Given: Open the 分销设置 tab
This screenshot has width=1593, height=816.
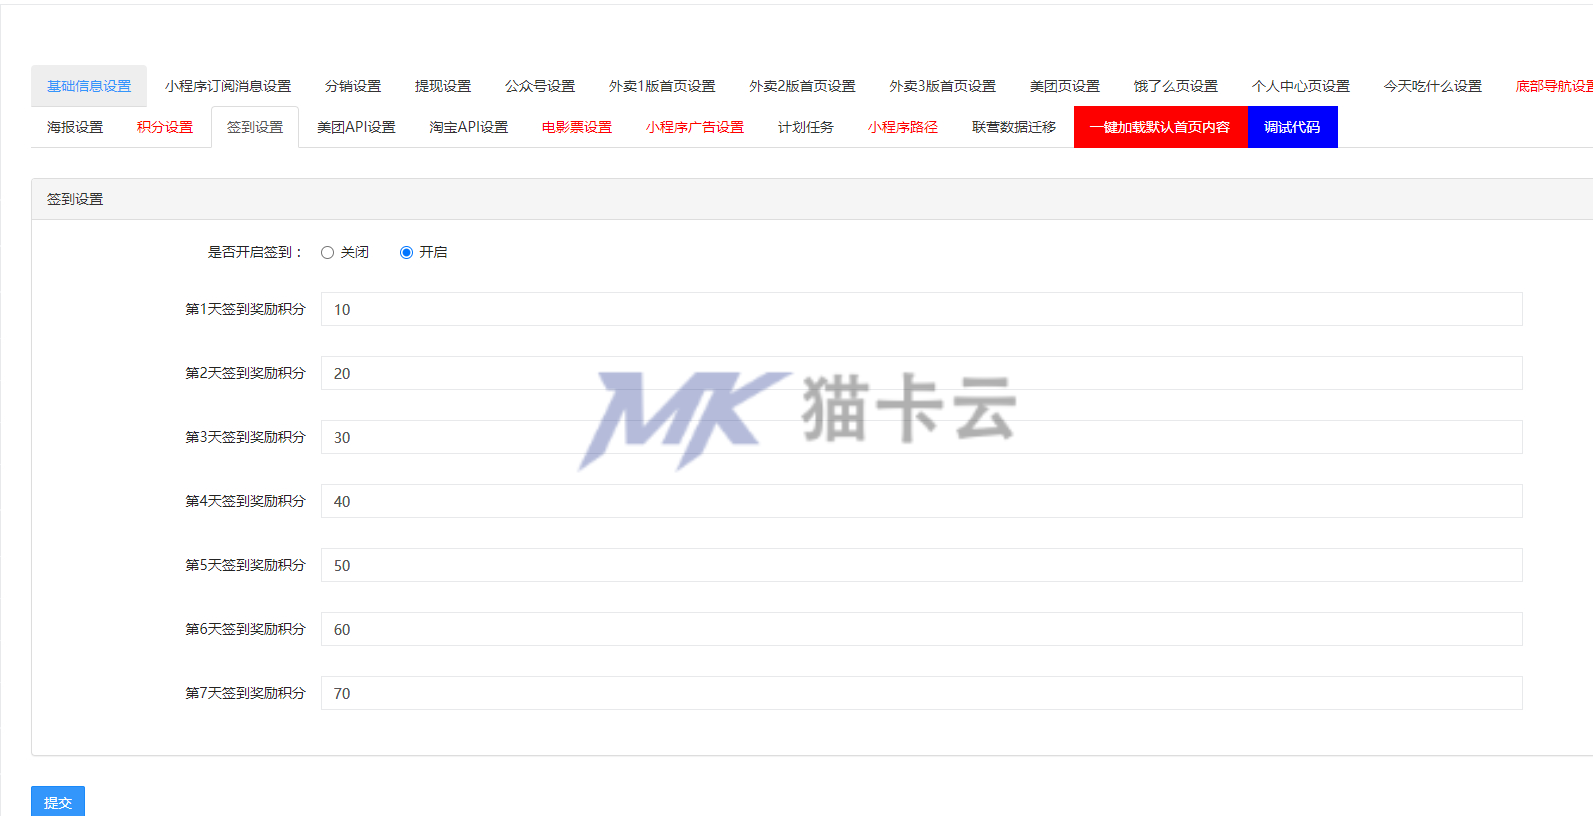Looking at the screenshot, I should click(x=353, y=86).
